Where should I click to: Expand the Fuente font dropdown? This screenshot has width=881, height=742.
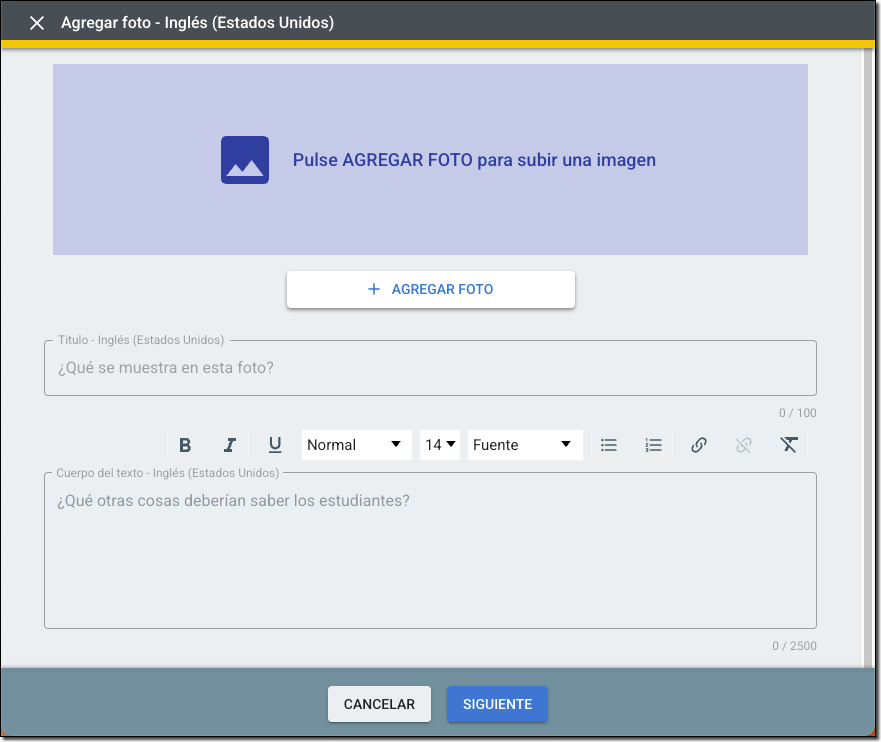(524, 445)
